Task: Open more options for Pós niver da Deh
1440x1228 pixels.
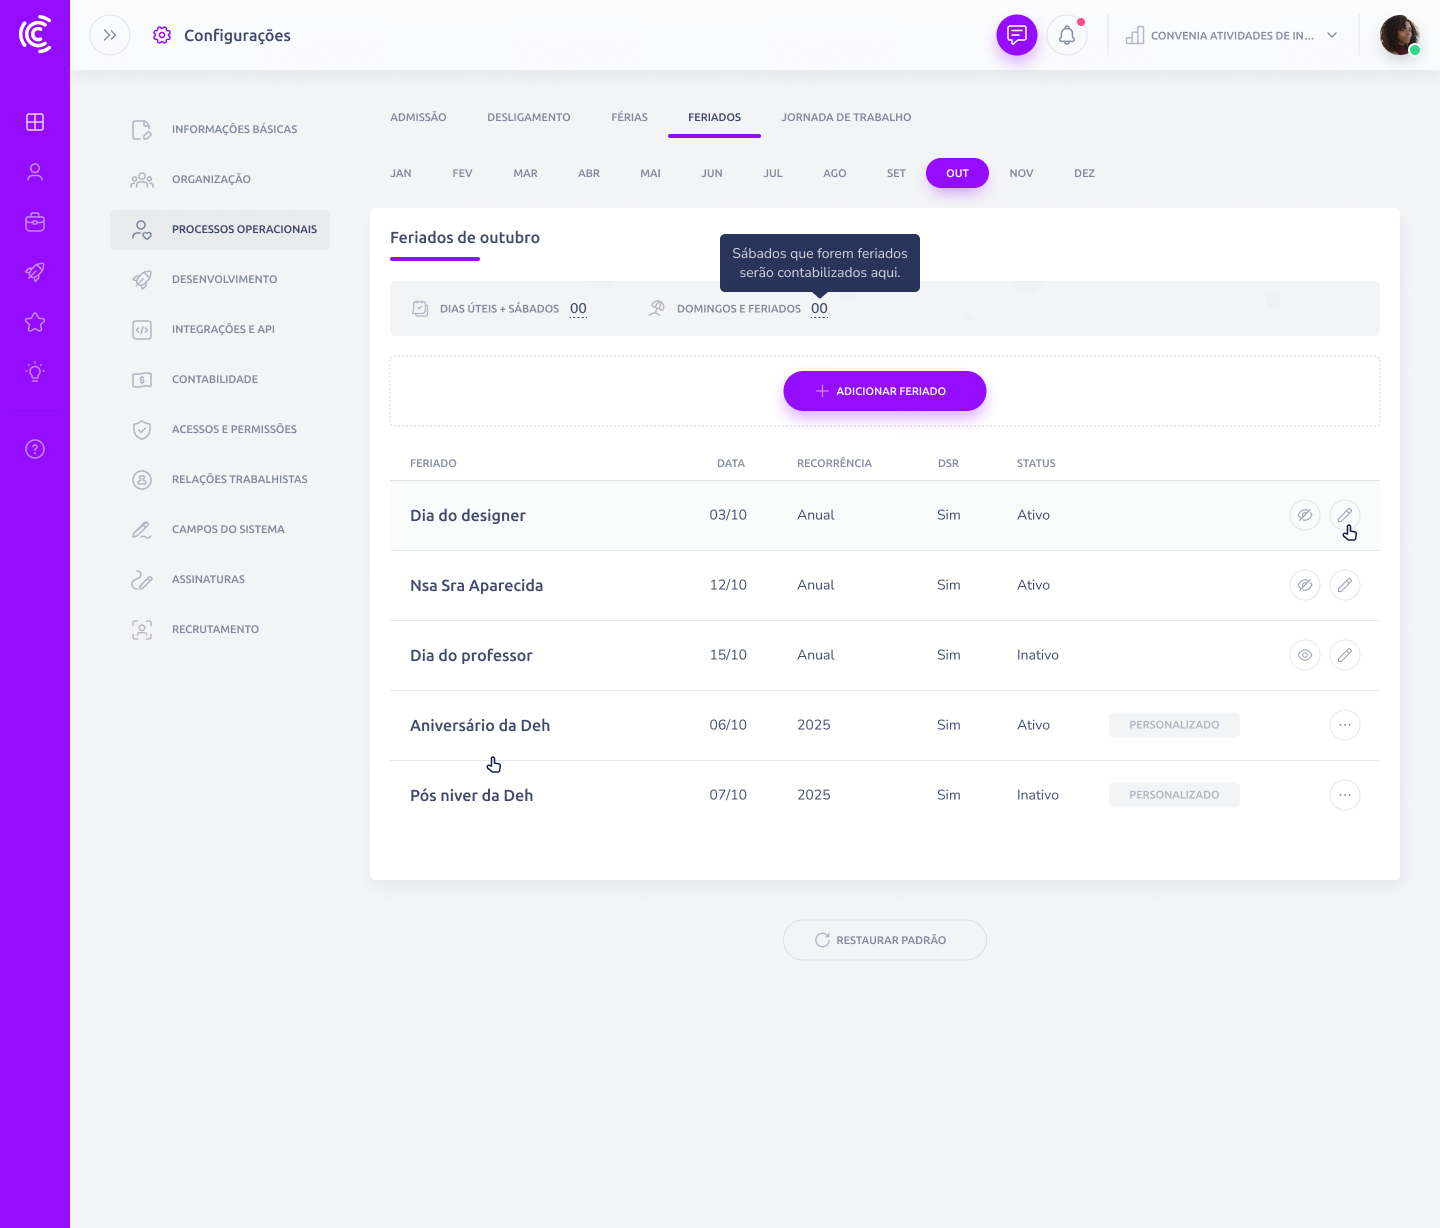Action: point(1344,795)
